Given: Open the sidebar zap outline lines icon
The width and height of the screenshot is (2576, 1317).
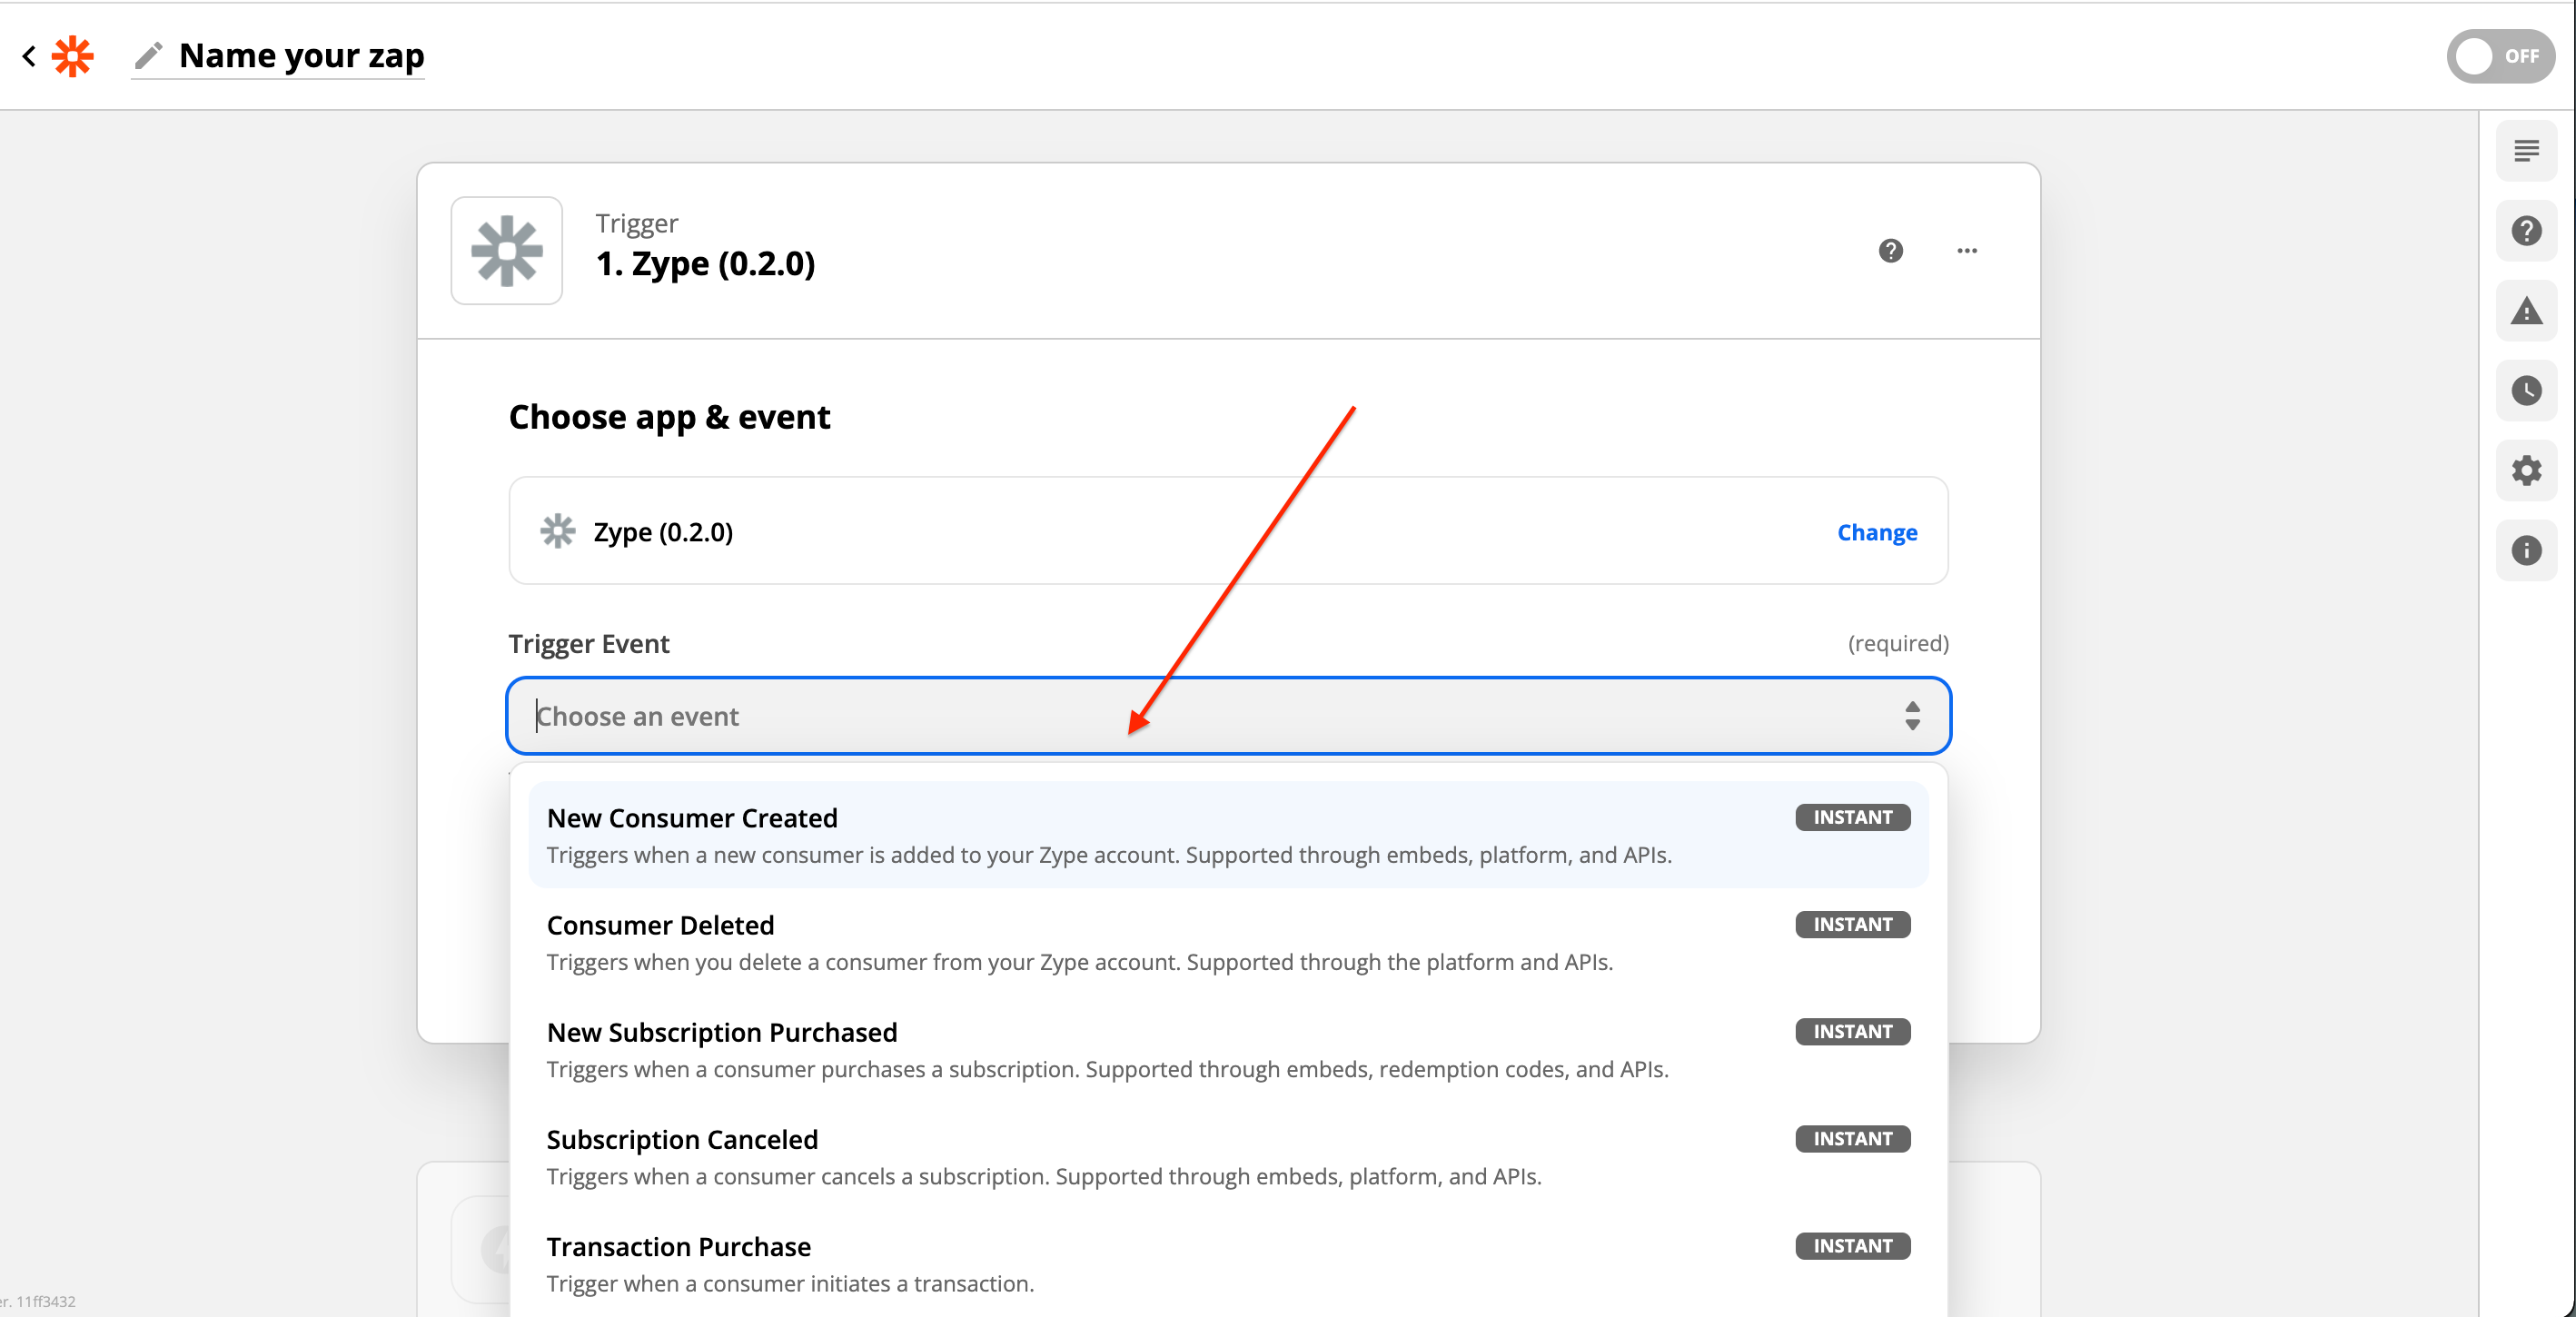Looking at the screenshot, I should [2526, 151].
